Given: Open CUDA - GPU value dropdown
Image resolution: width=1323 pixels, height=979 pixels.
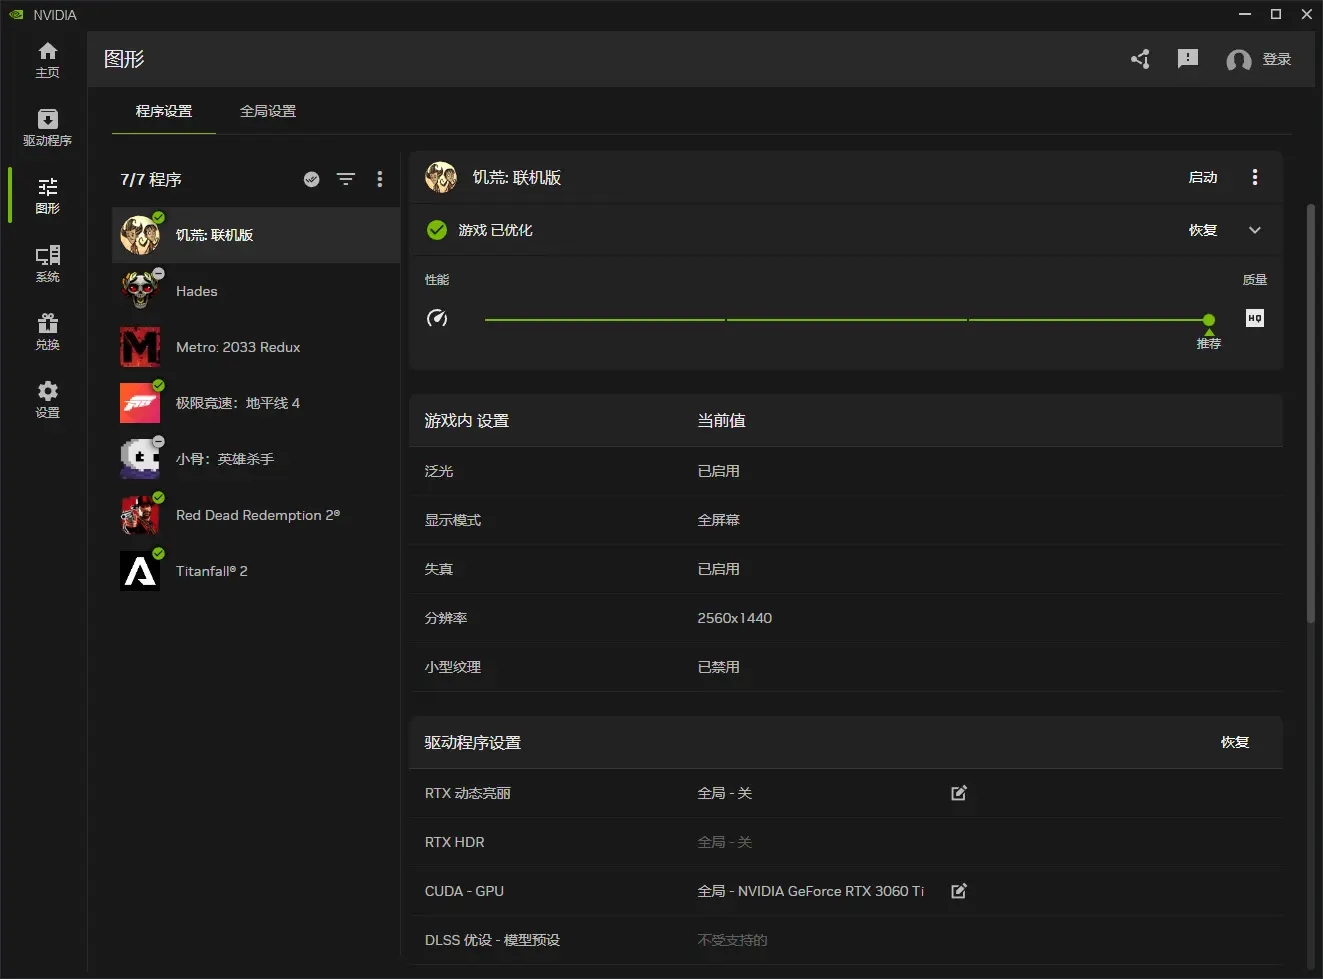Looking at the screenshot, I should [811, 891].
